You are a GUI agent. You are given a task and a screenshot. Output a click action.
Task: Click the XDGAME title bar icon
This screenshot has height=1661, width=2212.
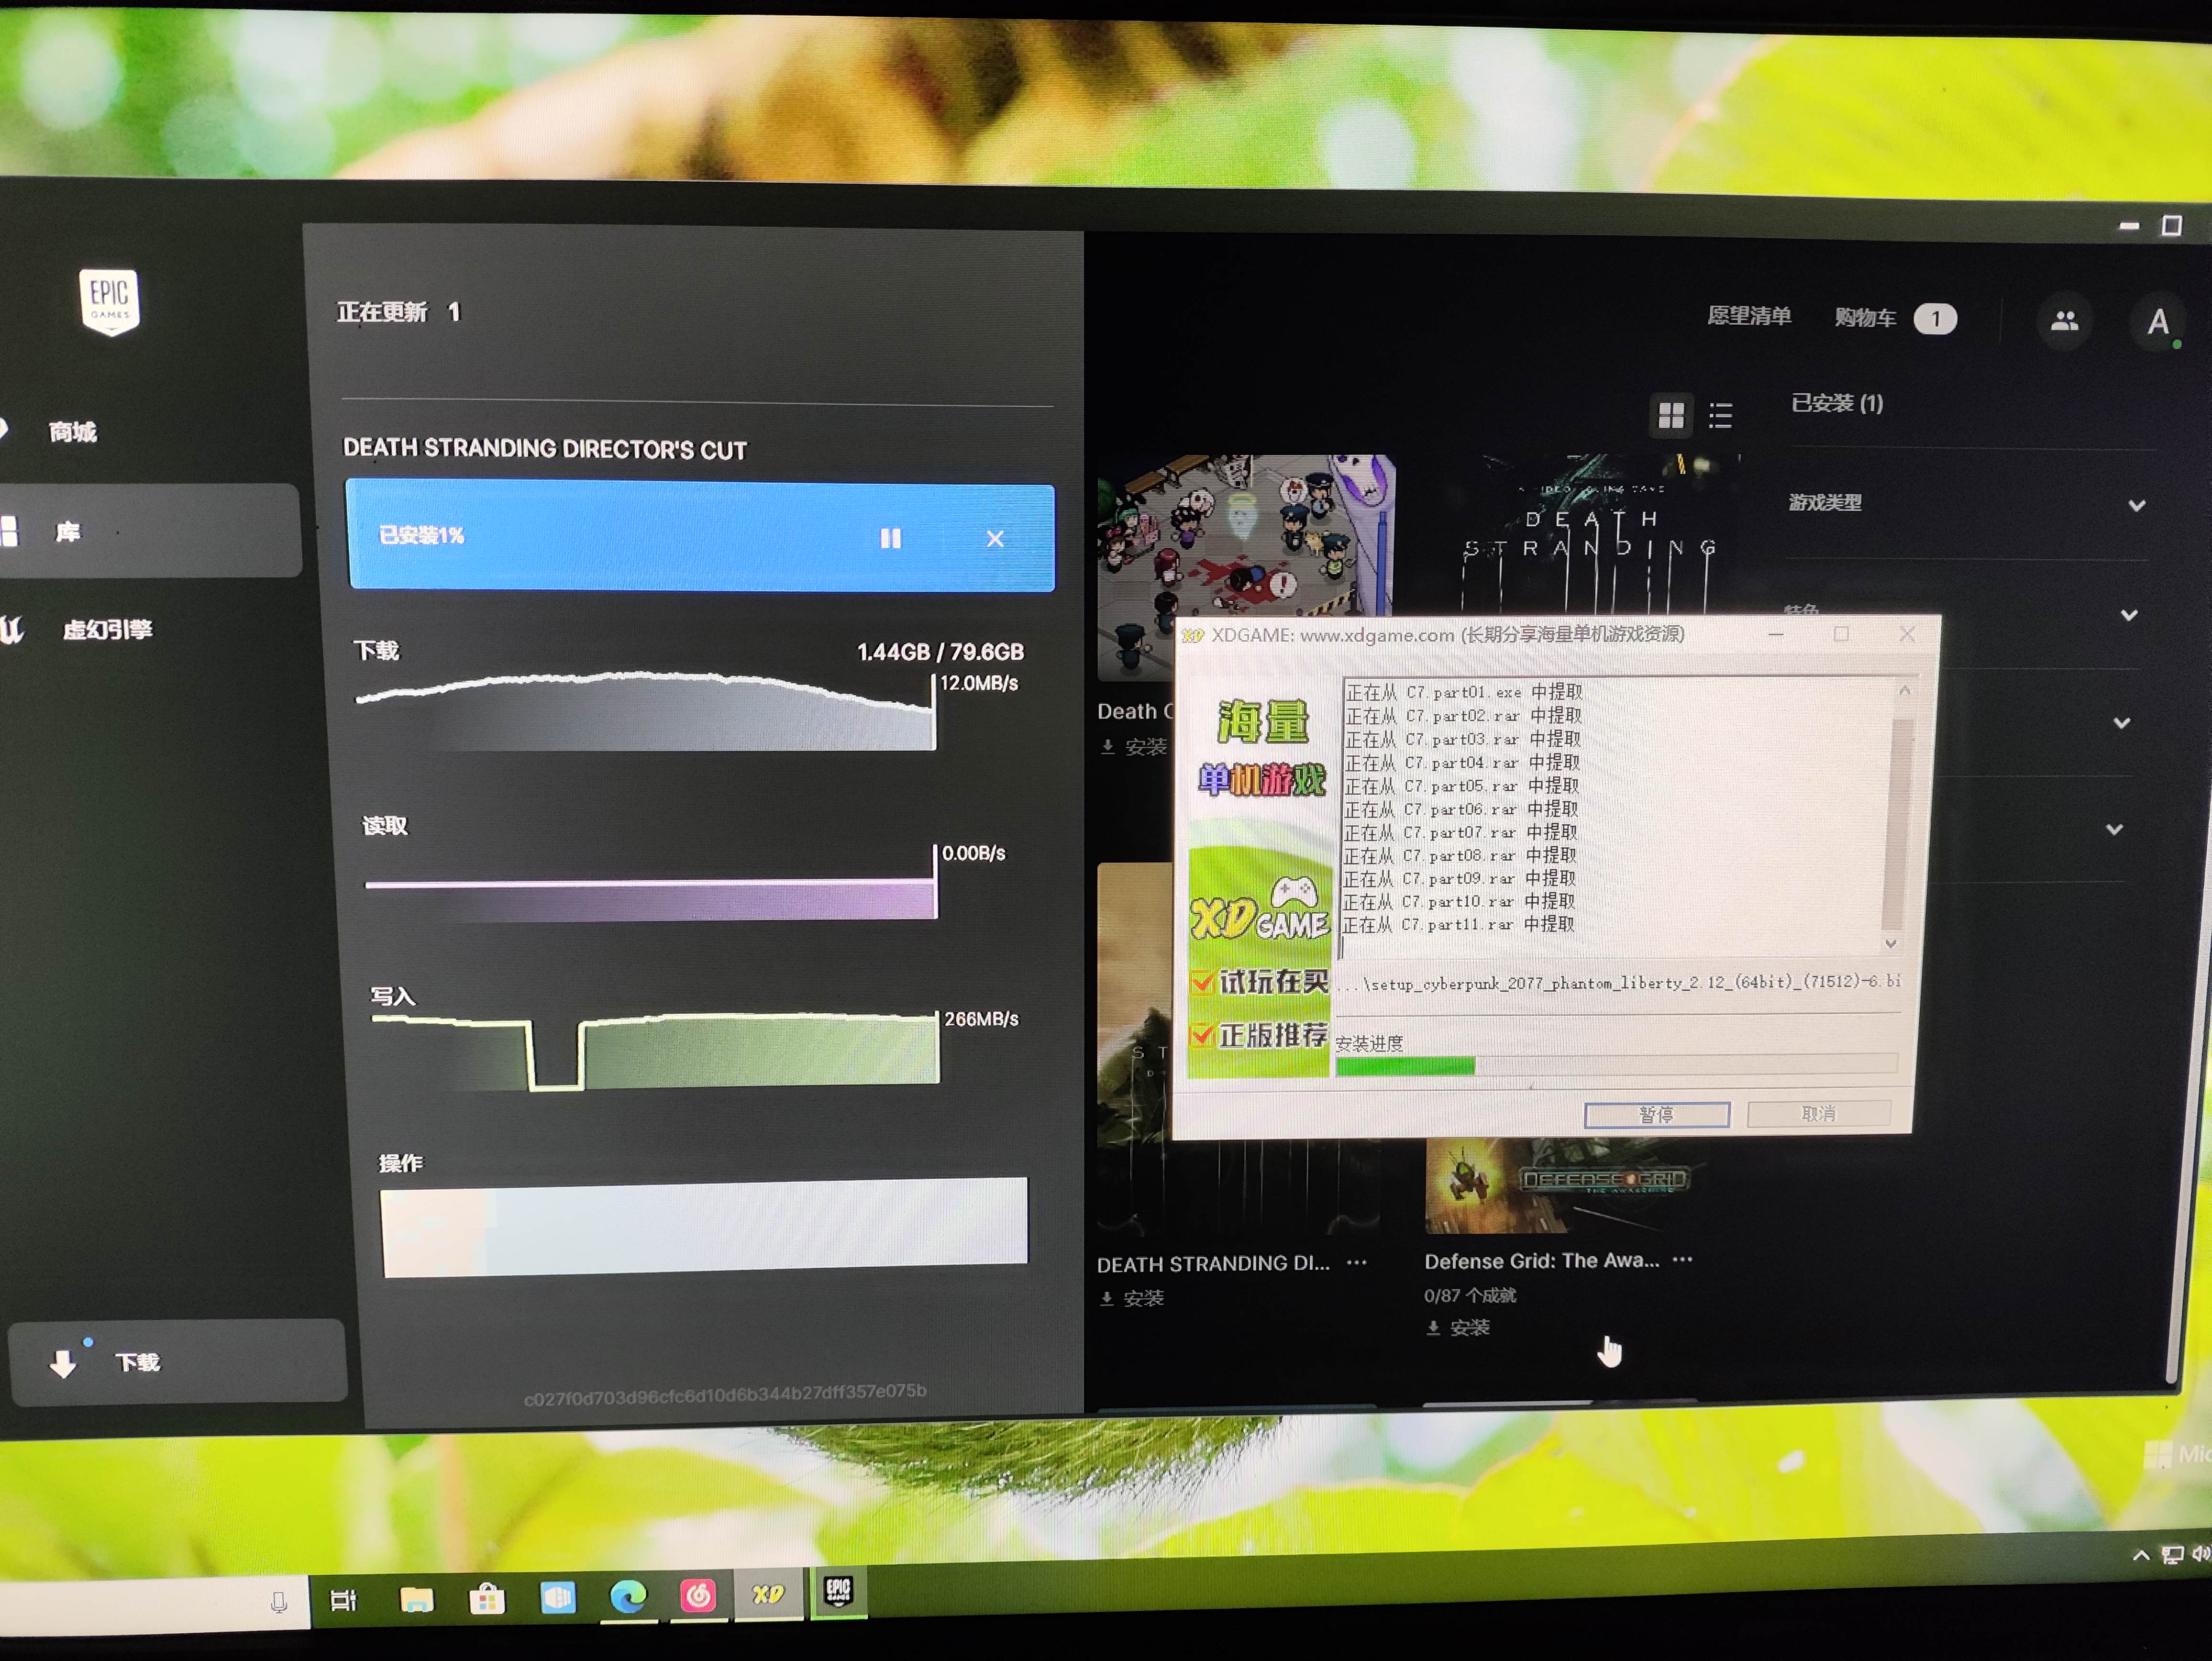[1192, 636]
